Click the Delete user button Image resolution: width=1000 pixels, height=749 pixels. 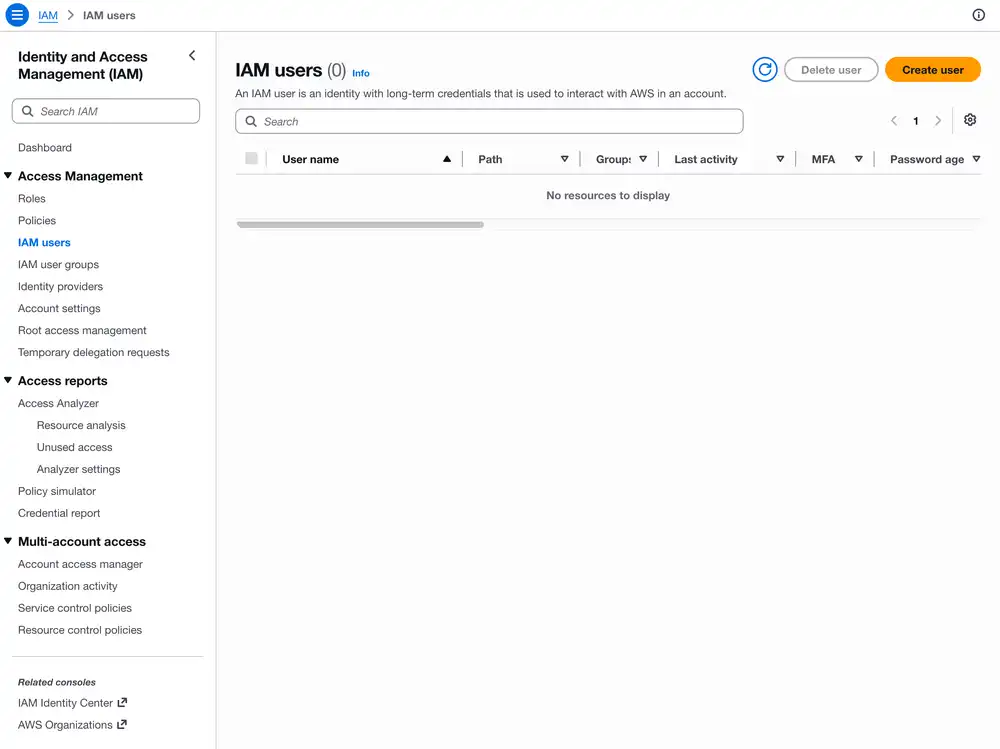click(x=831, y=70)
